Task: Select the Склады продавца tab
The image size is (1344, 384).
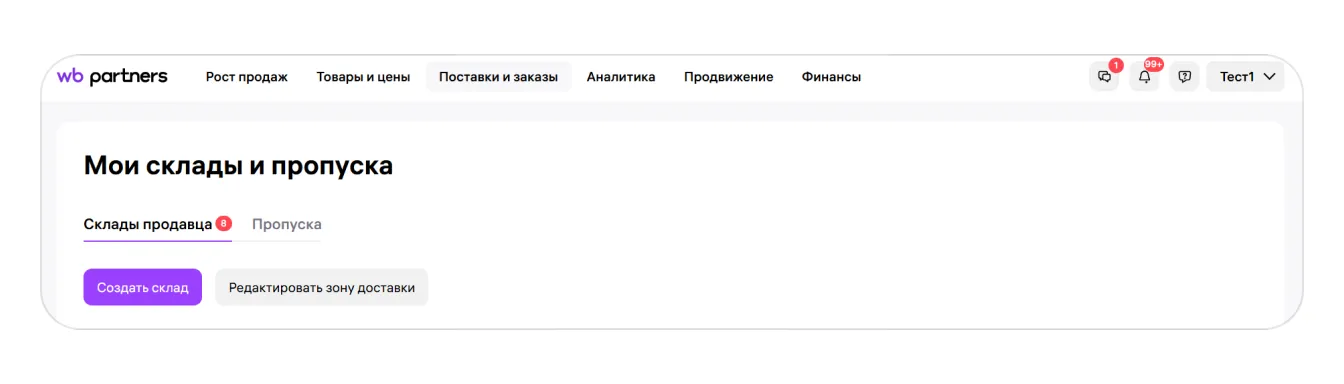Action: 157,224
